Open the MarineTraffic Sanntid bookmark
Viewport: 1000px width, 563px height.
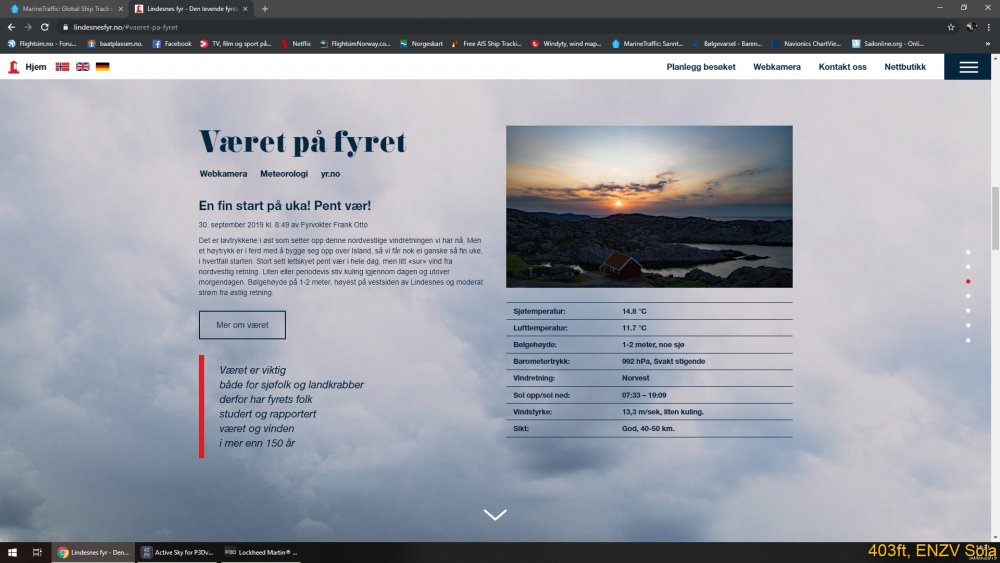pos(647,44)
